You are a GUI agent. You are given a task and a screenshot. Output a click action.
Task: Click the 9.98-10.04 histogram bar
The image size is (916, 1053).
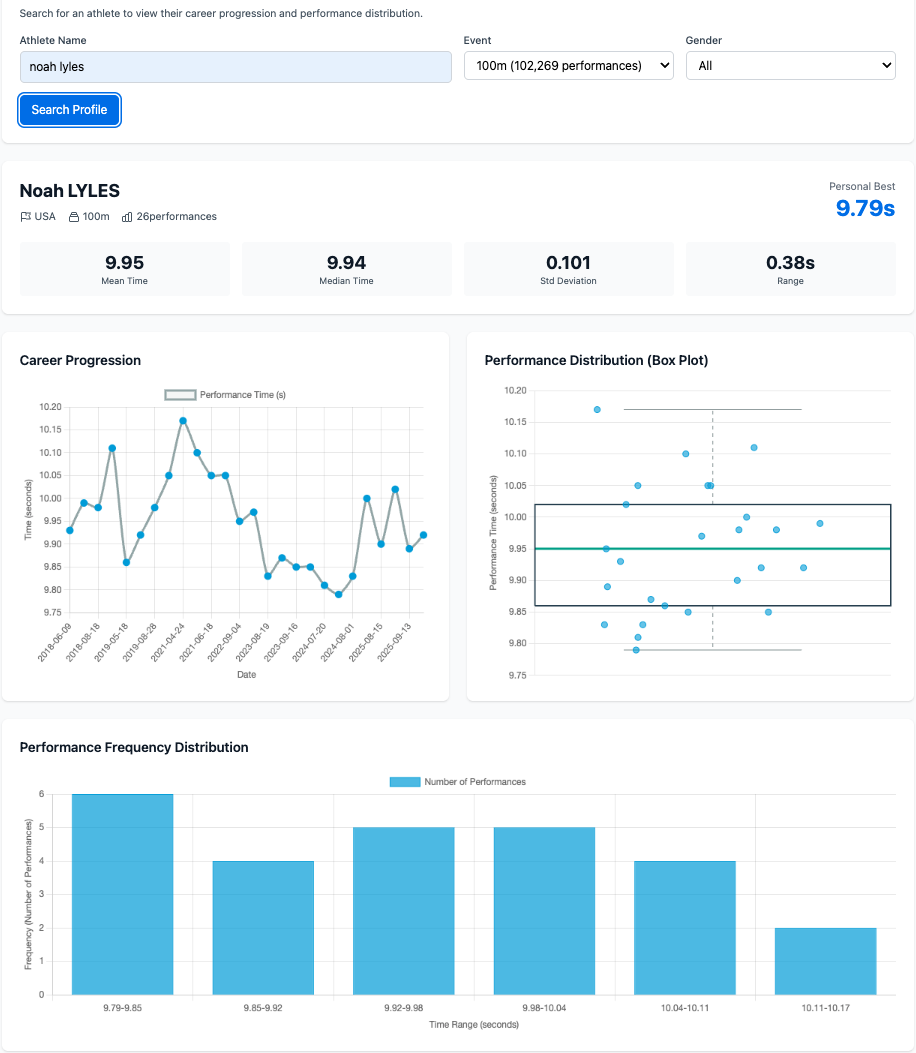coord(544,911)
